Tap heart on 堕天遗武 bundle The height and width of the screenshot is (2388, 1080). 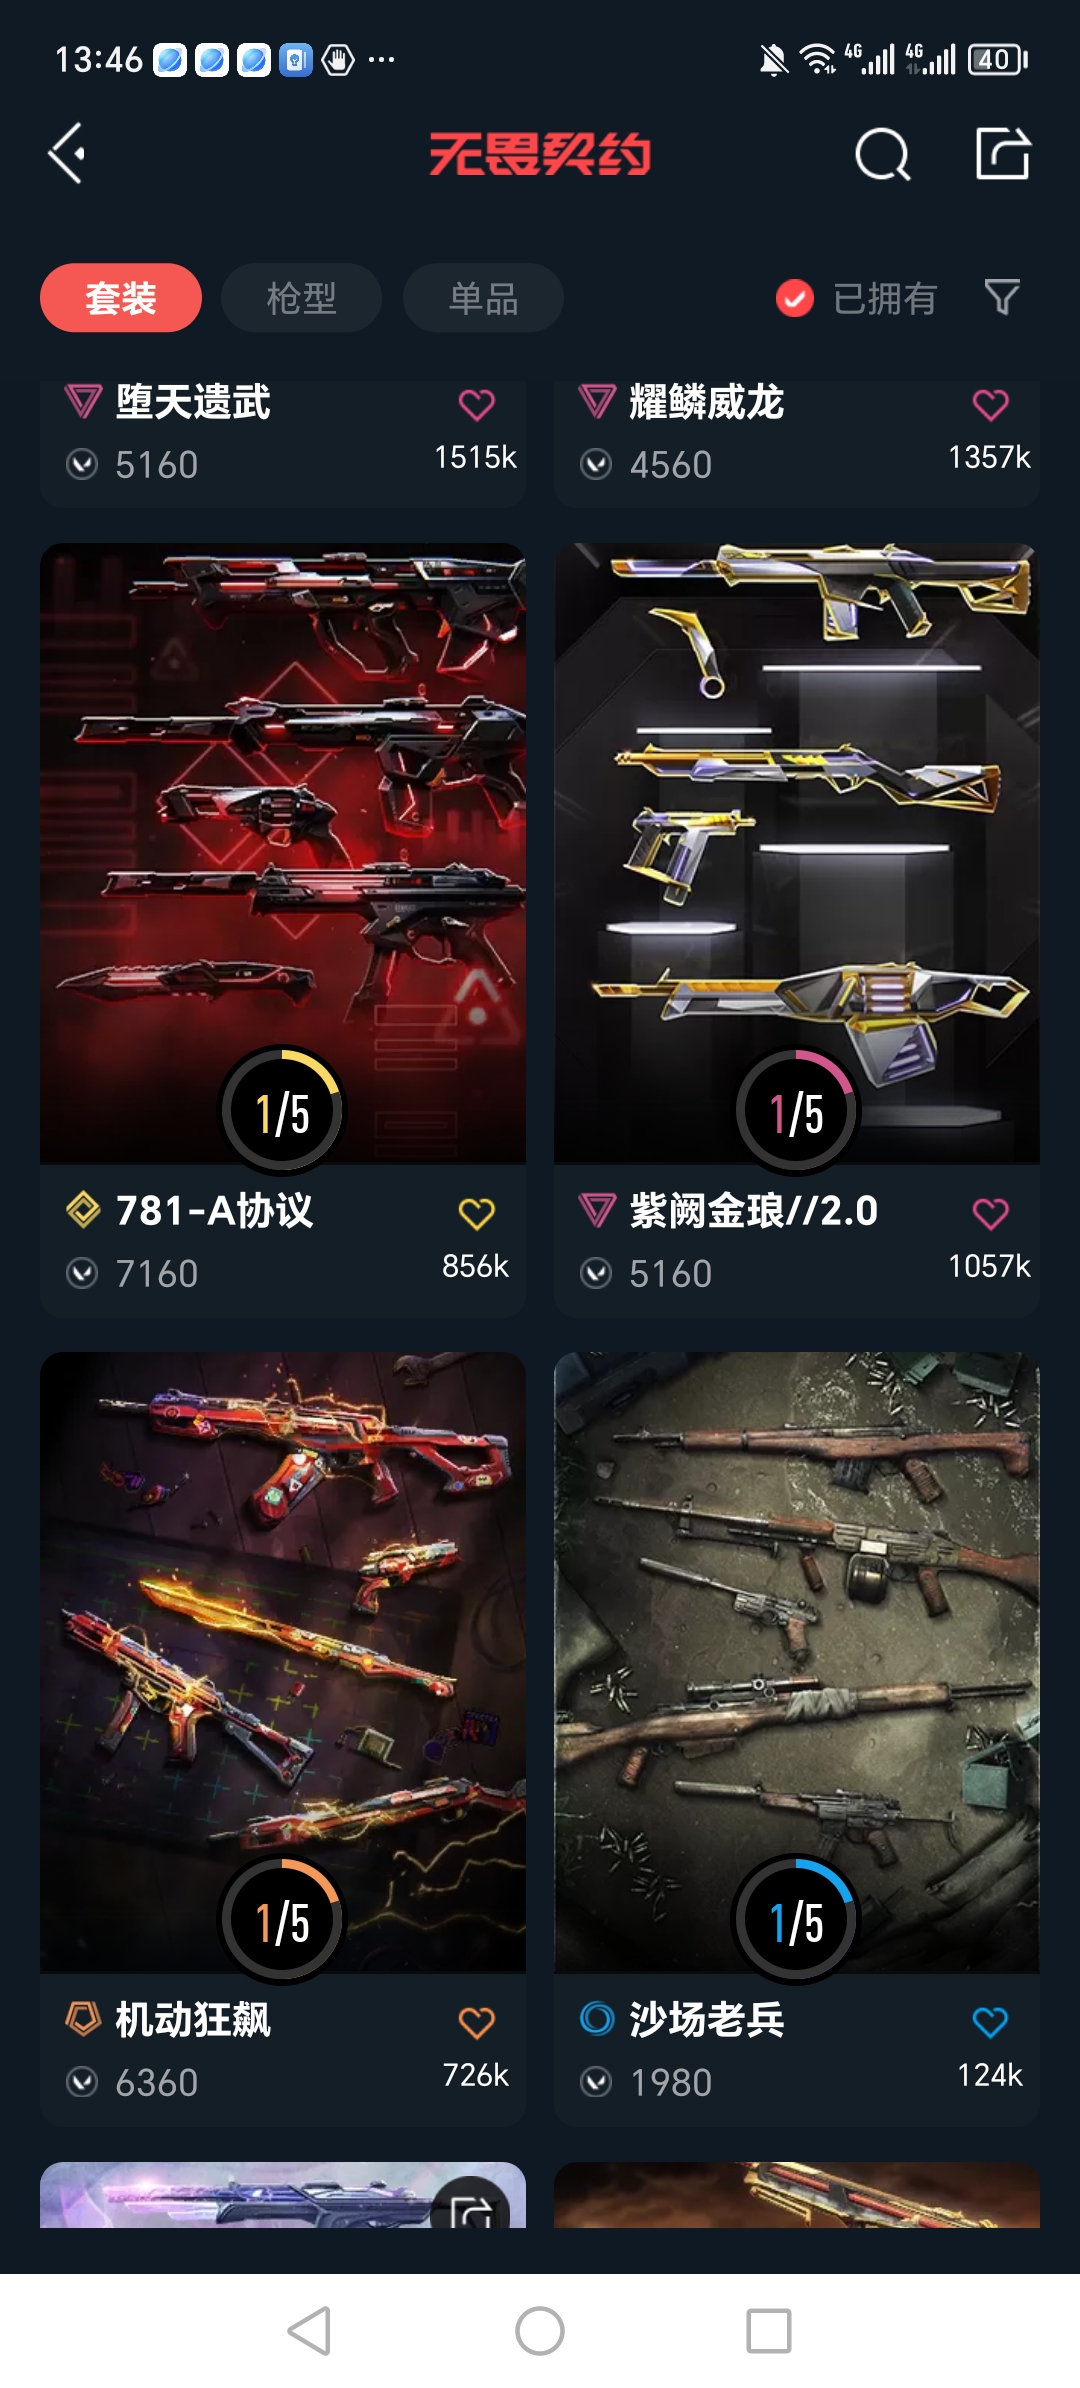tap(476, 404)
